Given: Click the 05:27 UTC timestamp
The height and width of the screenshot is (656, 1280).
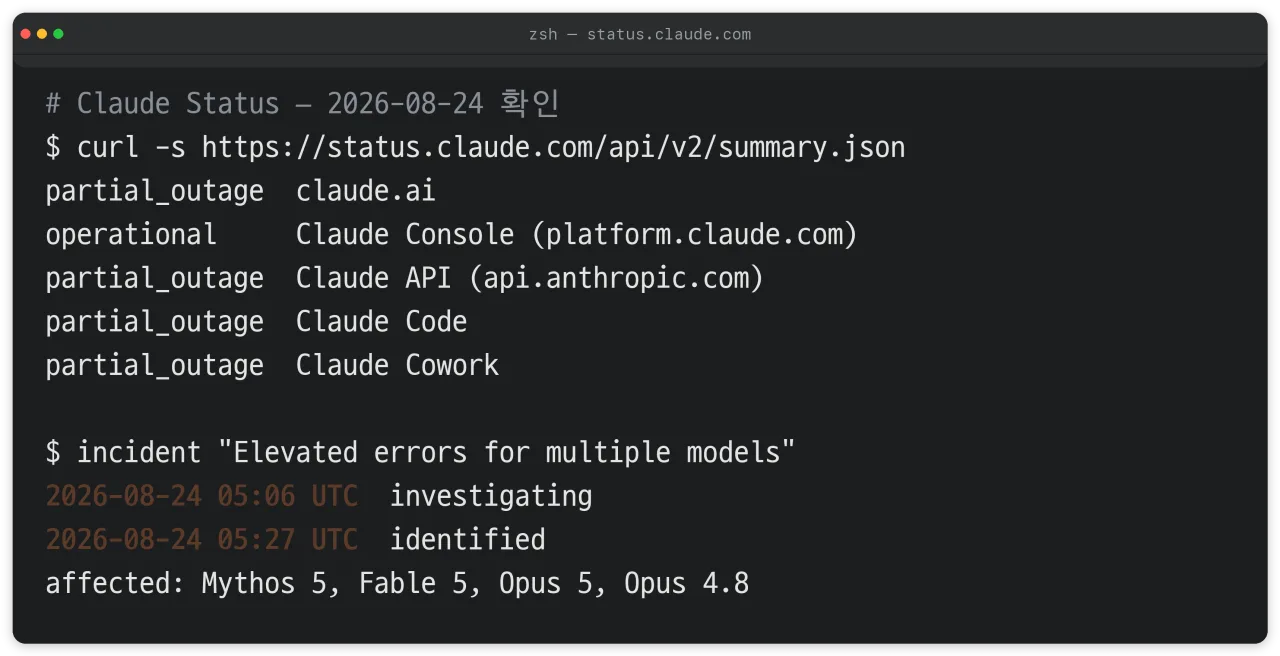Looking at the screenshot, I should pos(202,540).
